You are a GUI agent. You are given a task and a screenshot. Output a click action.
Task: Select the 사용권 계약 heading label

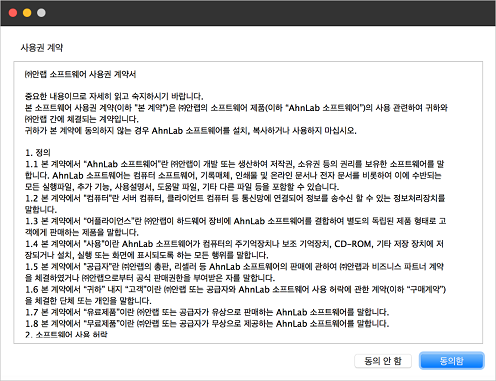42,48
